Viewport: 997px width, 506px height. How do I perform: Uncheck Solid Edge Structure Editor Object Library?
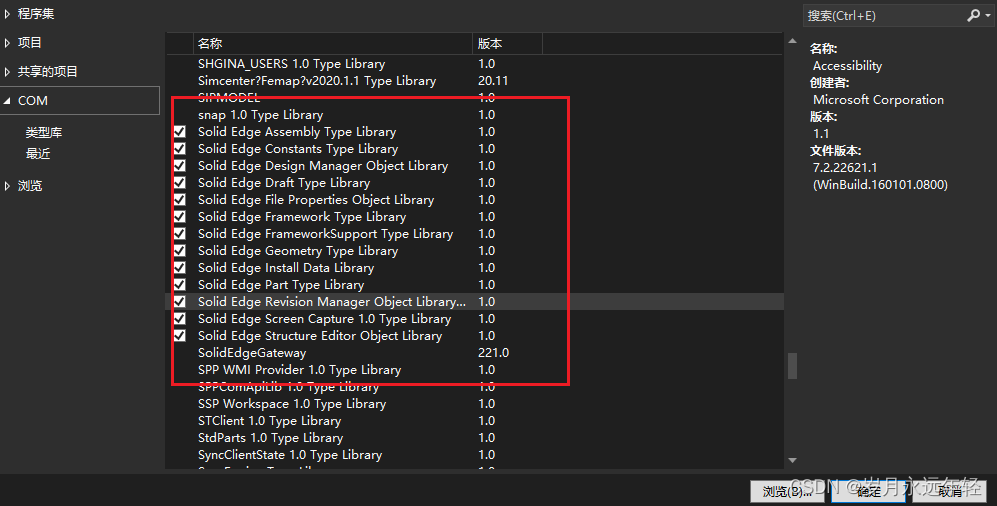[x=180, y=336]
